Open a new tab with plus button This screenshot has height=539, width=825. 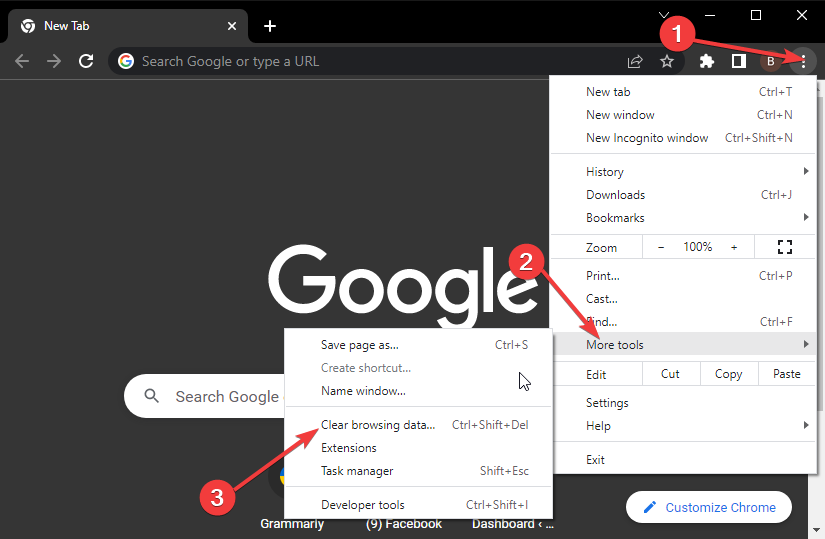pos(270,26)
